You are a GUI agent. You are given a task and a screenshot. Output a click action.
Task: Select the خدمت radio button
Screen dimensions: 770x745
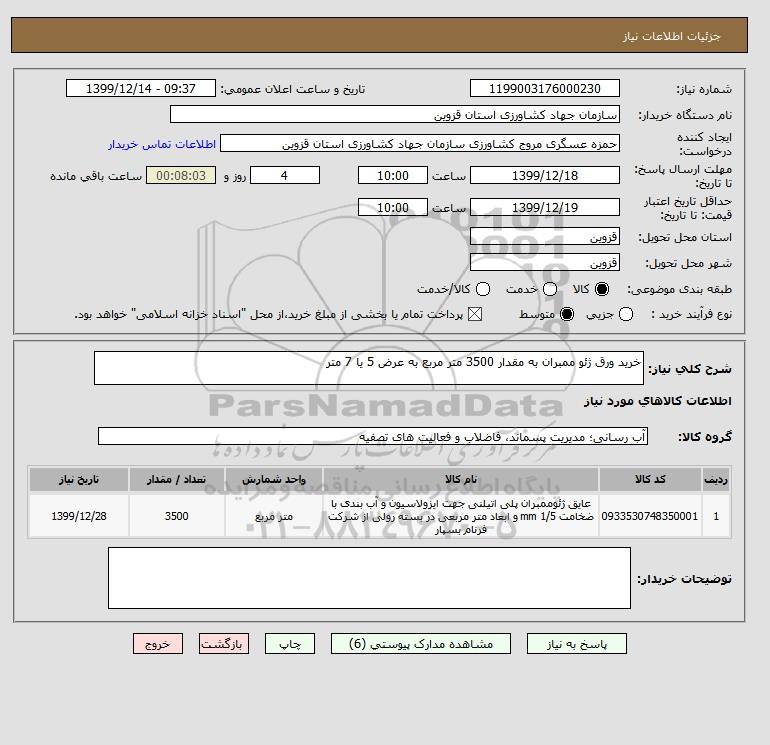click(x=550, y=289)
